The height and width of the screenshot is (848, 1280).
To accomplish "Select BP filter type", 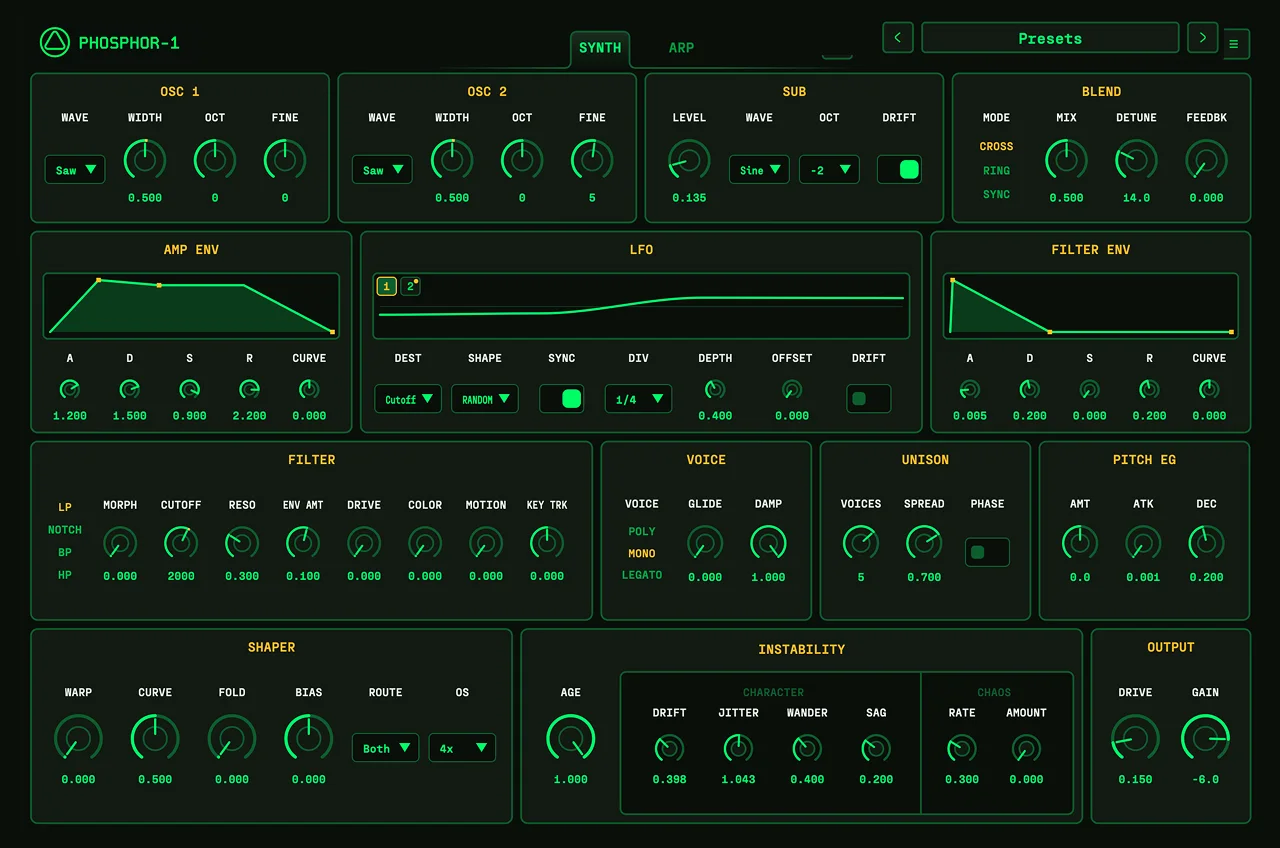I will (65, 552).
